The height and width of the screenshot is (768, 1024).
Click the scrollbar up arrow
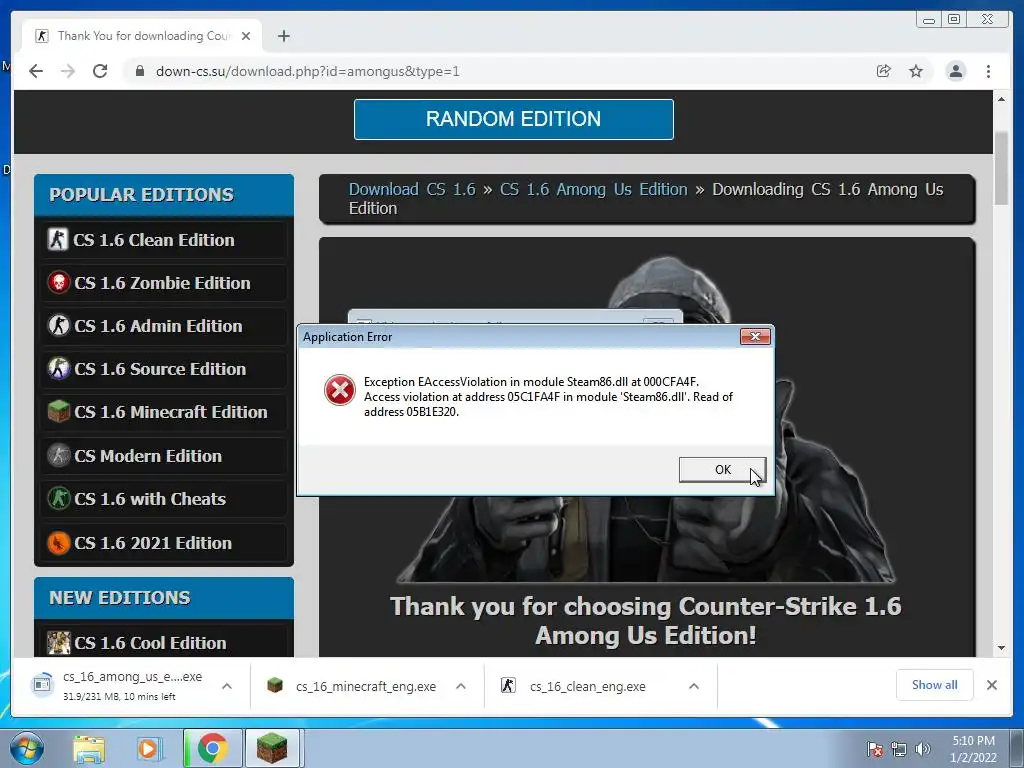coord(1001,99)
